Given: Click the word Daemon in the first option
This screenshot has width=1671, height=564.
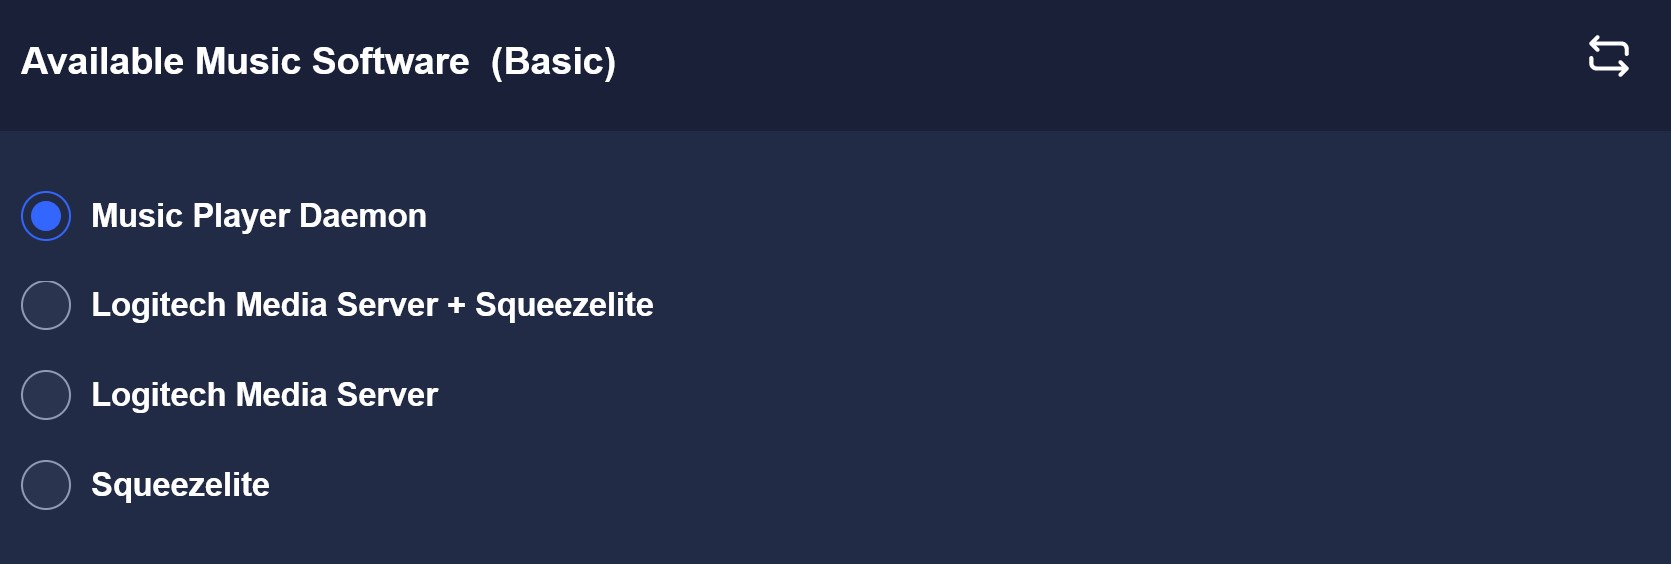Looking at the screenshot, I should pyautogui.click(x=363, y=216).
